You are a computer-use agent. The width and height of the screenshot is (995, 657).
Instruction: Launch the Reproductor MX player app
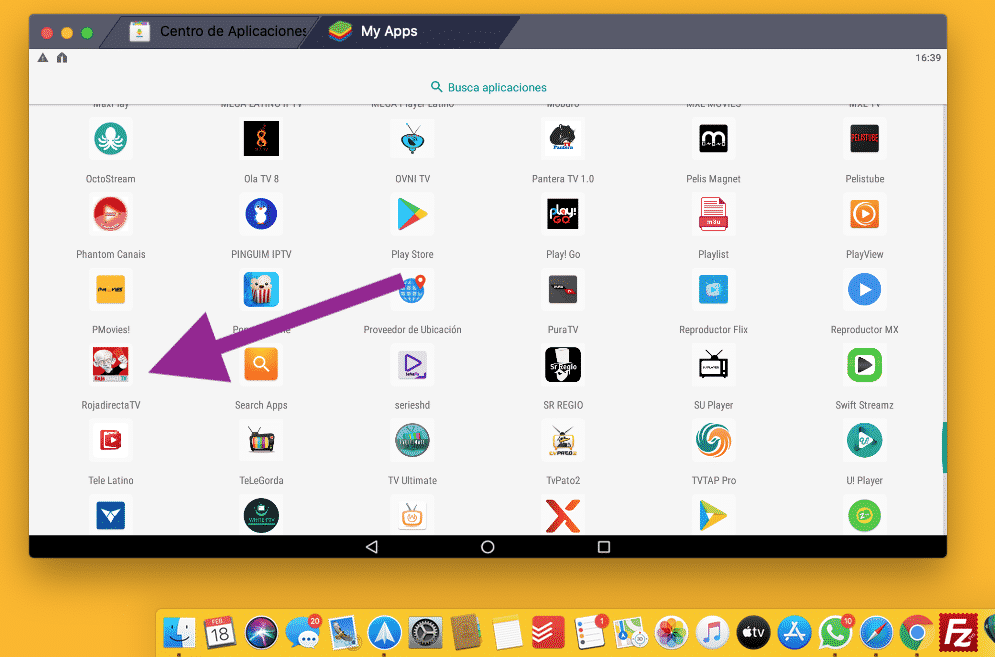coord(864,290)
